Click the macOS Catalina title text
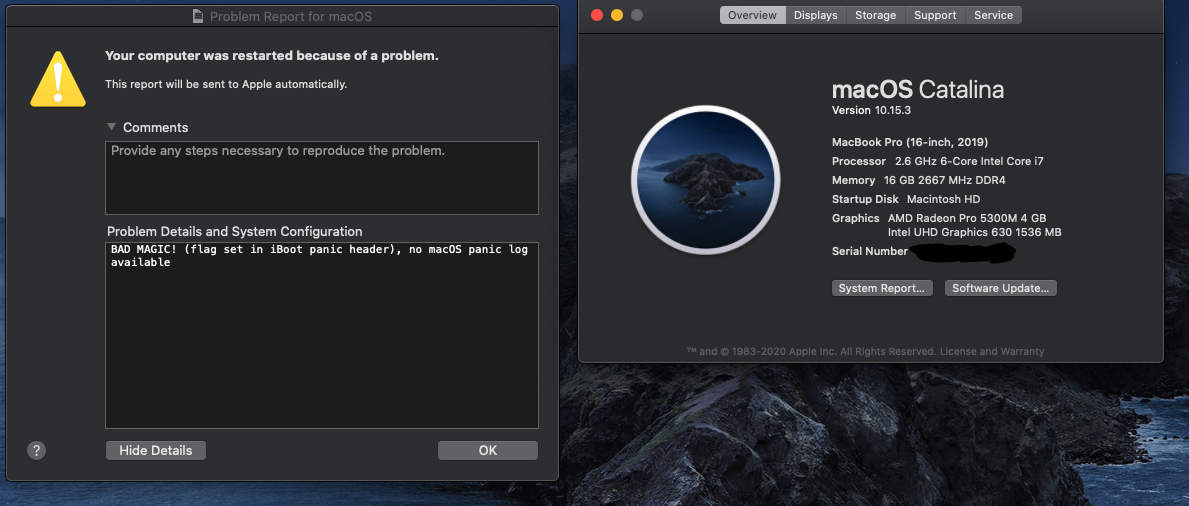 point(918,90)
